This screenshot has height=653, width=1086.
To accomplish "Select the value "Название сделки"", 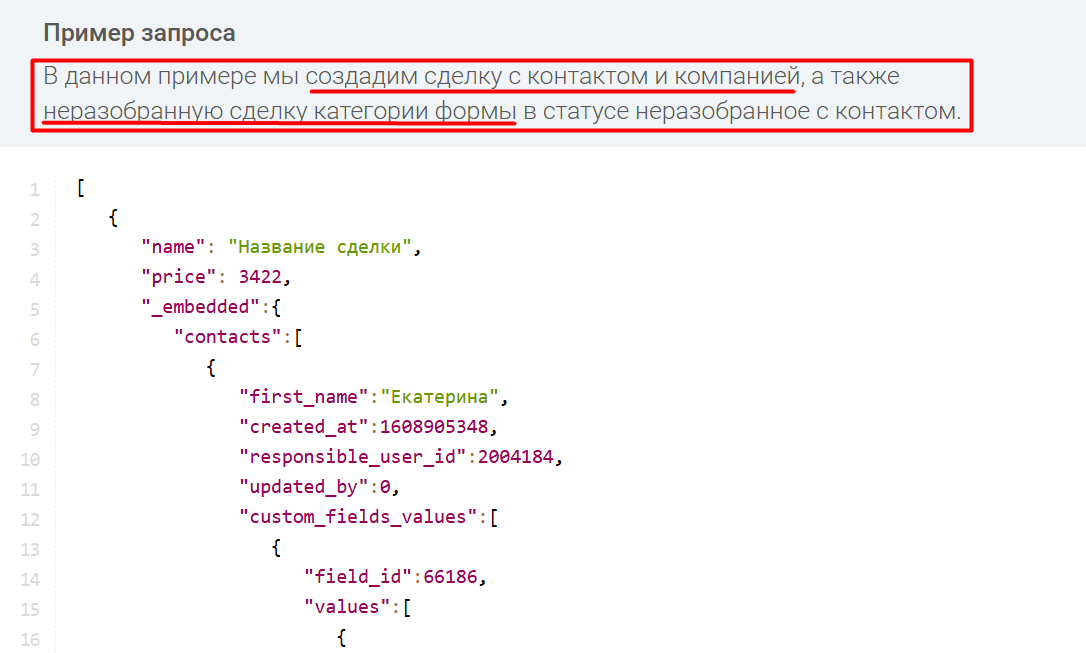I will tap(321, 246).
